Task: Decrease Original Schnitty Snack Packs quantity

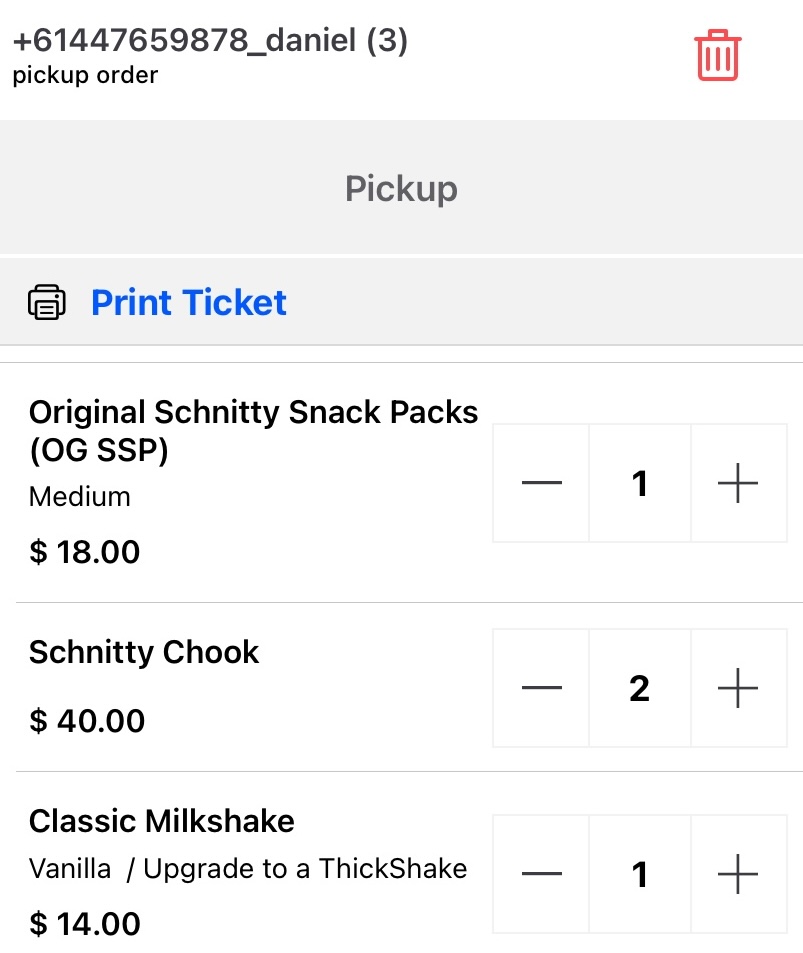Action: click(541, 484)
